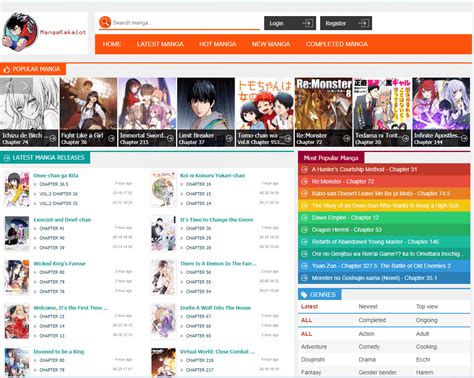
Task: Click circle arrow beside Dawn Empire entry
Action: click(x=304, y=218)
